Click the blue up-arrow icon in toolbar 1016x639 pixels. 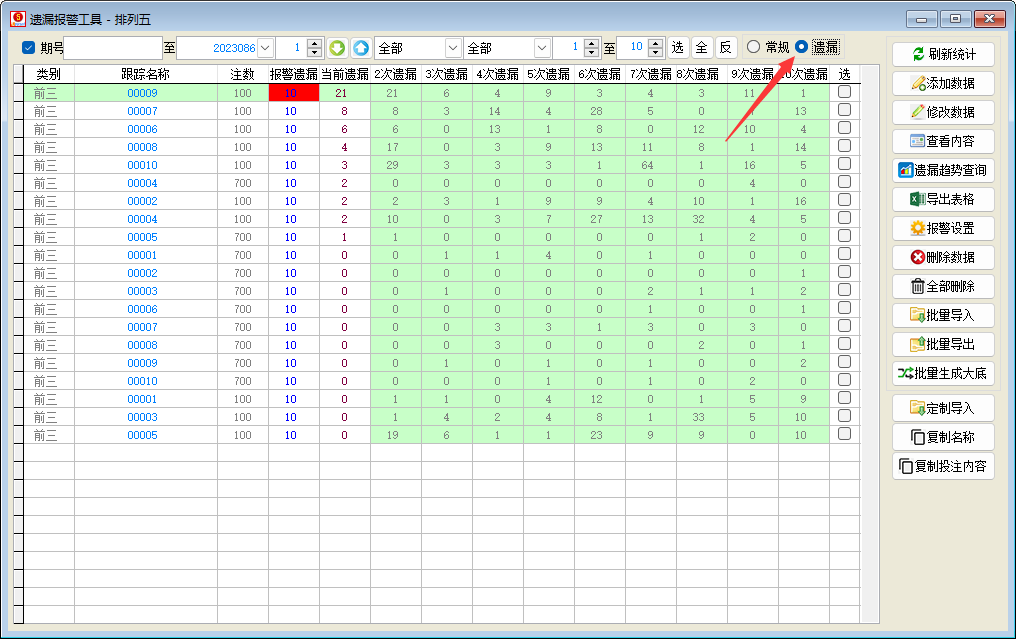[x=360, y=48]
